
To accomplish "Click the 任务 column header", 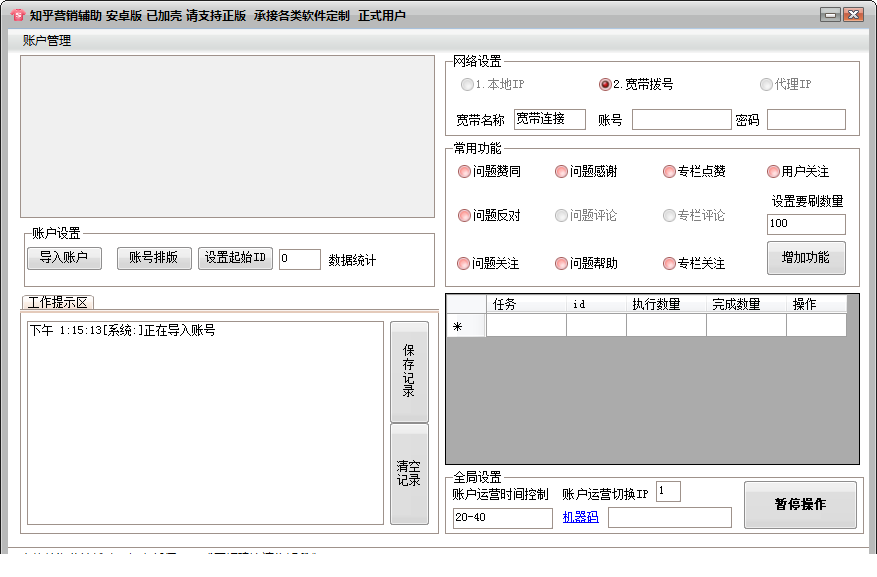I will (526, 304).
